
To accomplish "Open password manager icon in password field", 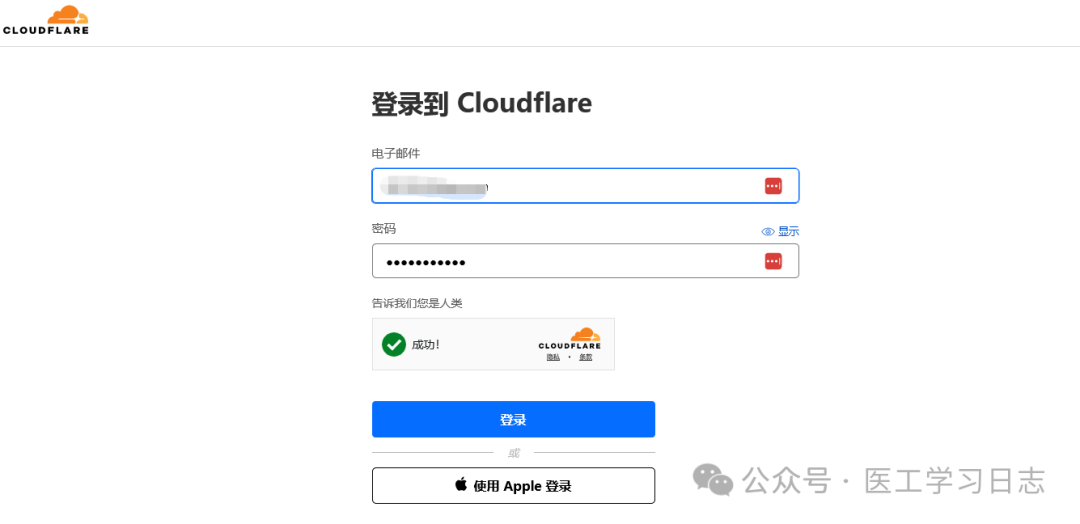I will 773,261.
